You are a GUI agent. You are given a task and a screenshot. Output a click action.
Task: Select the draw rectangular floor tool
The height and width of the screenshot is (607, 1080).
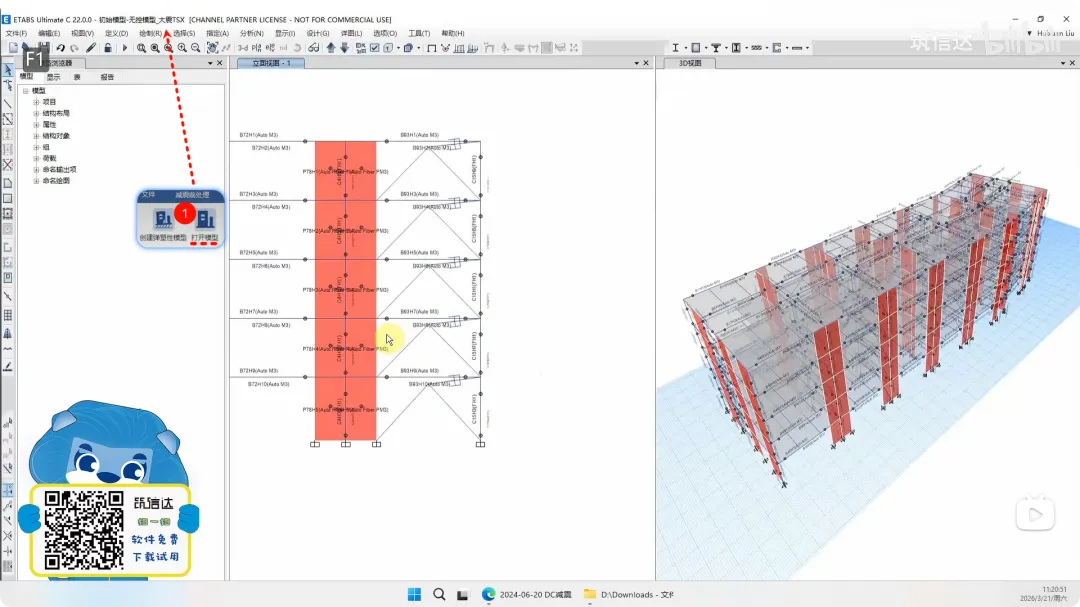pos(8,198)
